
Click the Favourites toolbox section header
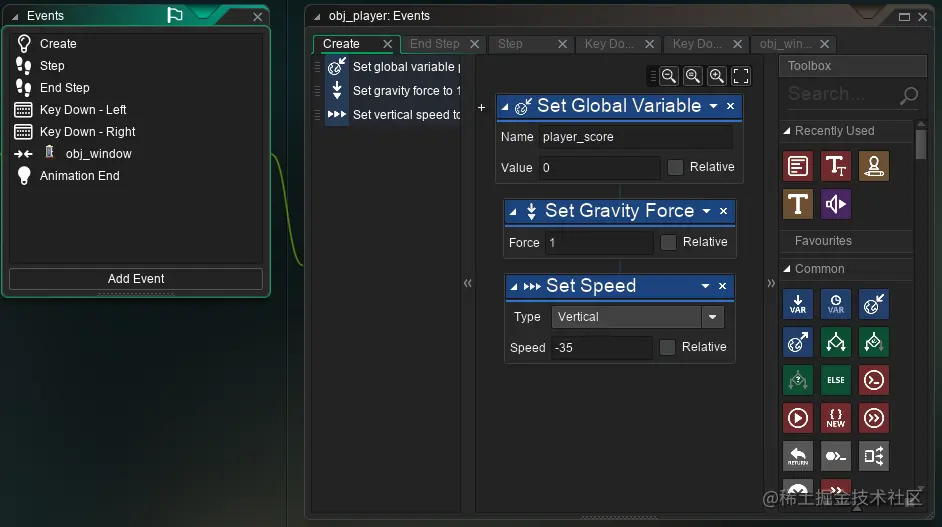click(x=847, y=241)
